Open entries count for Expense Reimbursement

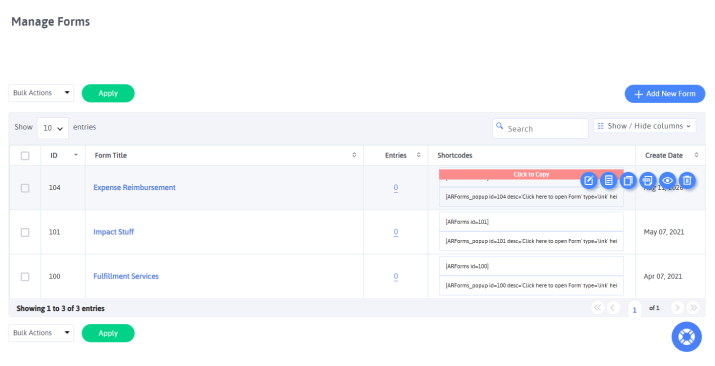click(x=396, y=187)
